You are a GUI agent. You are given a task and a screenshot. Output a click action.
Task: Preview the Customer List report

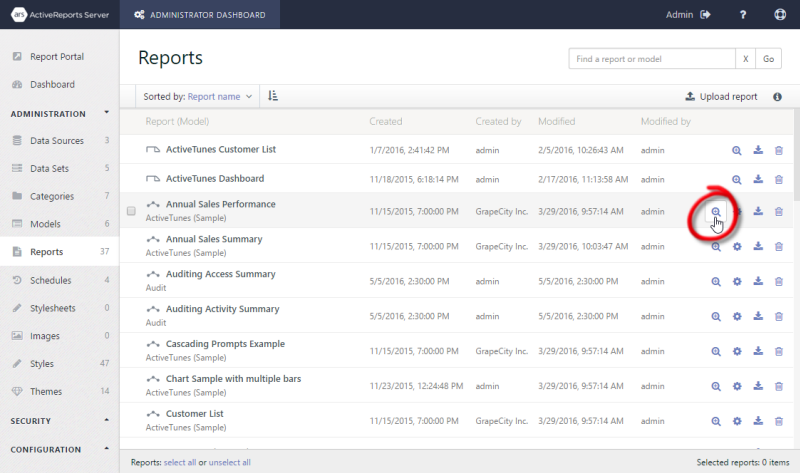tap(716, 421)
